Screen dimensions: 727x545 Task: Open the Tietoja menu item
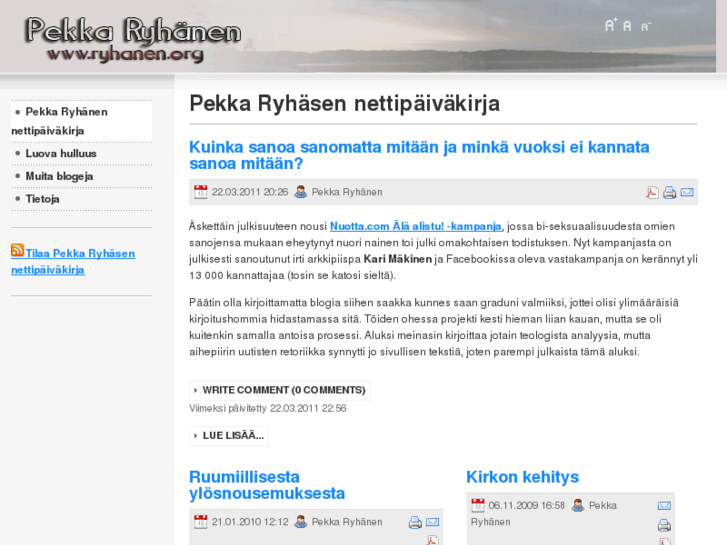42,199
